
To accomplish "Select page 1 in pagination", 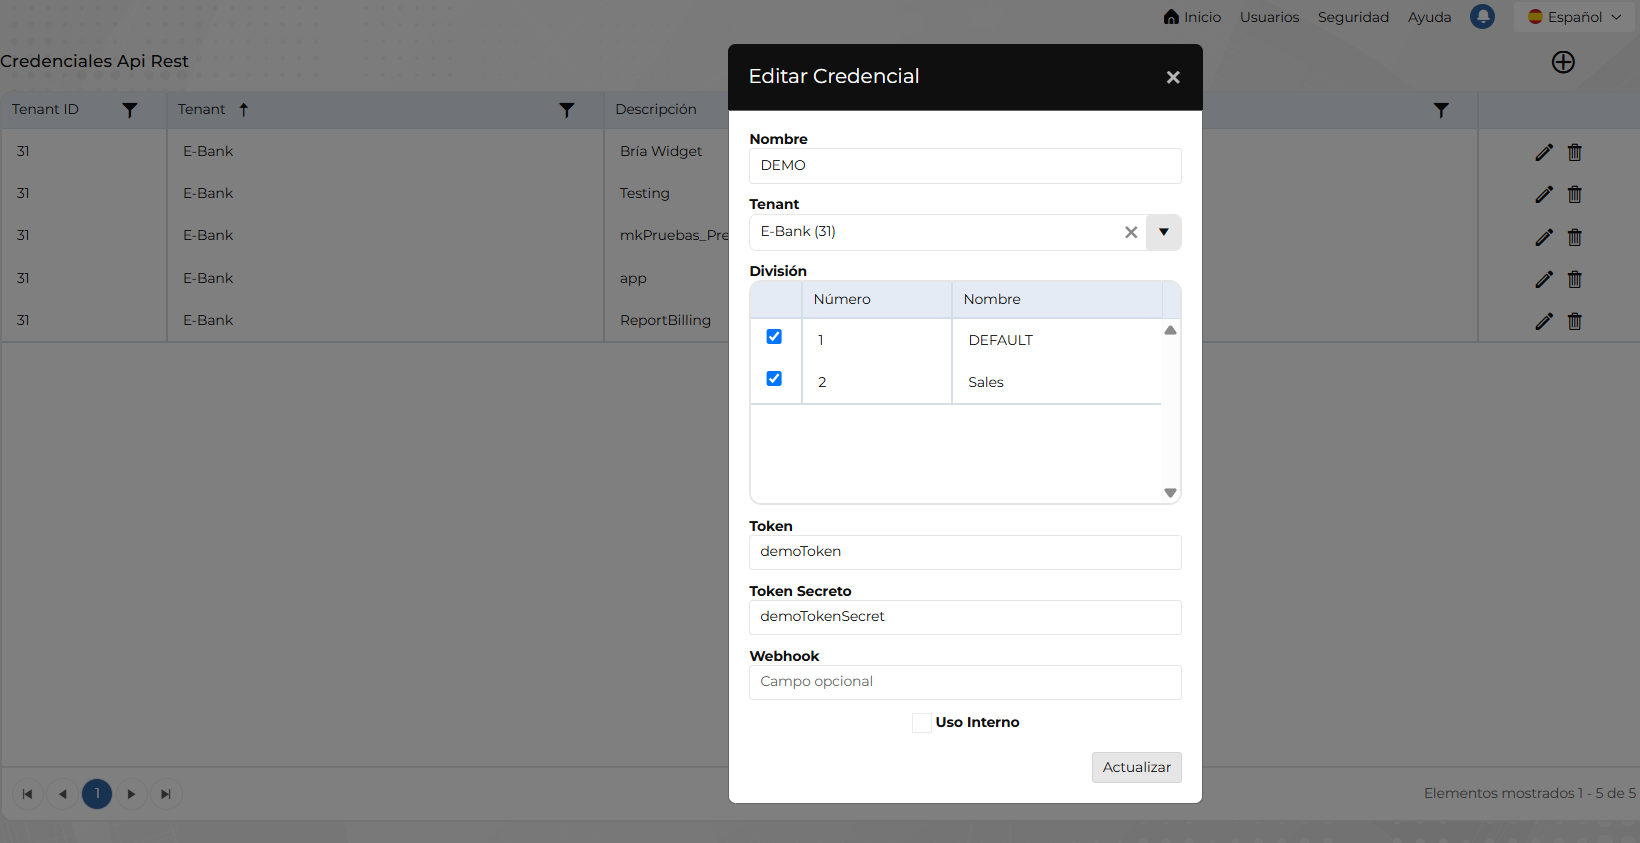I will pyautogui.click(x=97, y=794).
